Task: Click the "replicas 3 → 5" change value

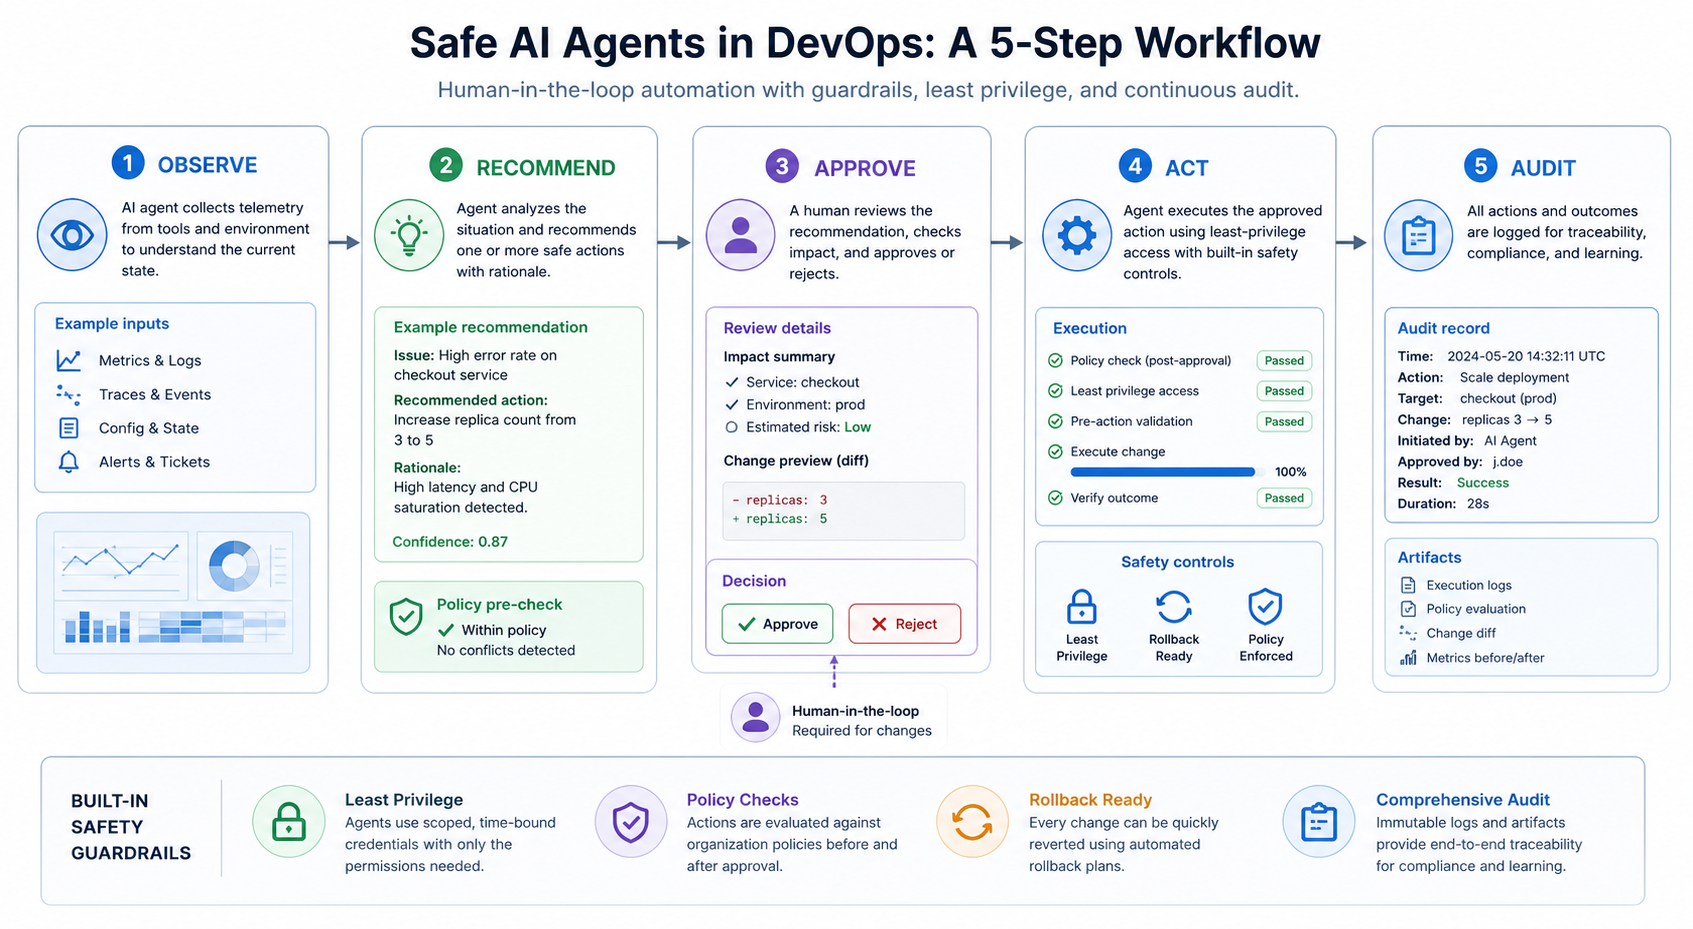Action: click(1507, 420)
